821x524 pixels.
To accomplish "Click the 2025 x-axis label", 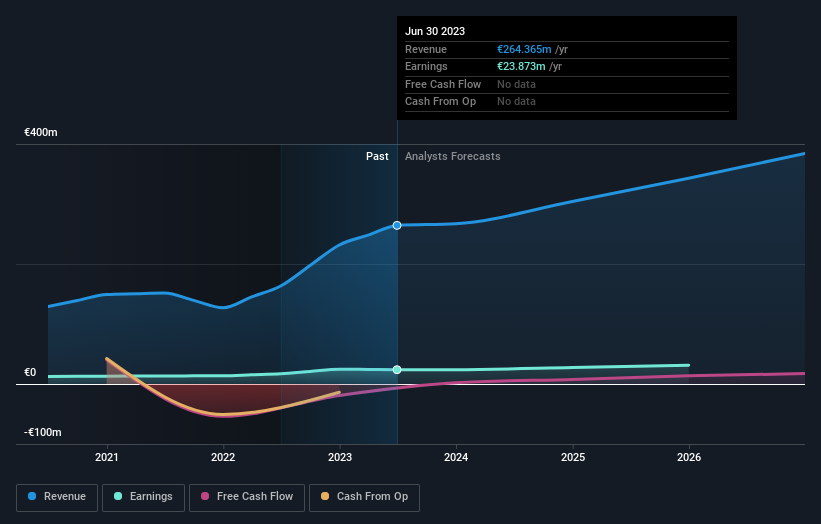I will (x=573, y=457).
